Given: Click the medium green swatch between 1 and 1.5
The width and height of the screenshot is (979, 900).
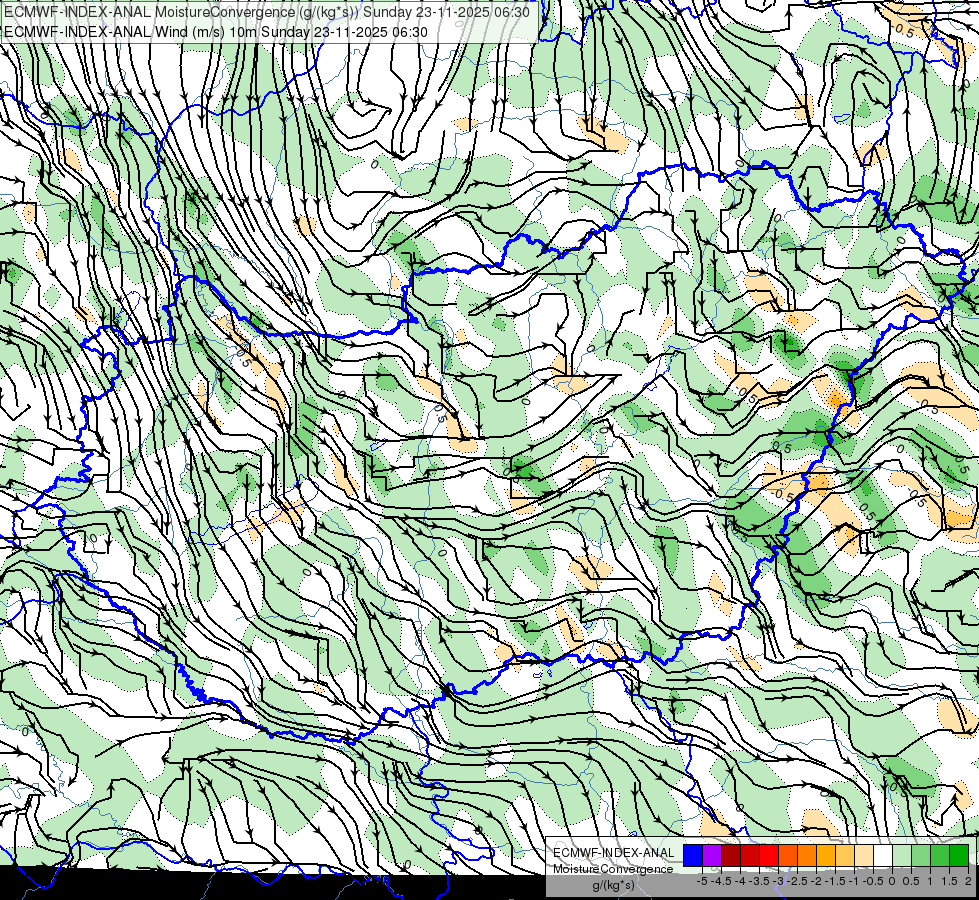Looking at the screenshot, I should click(x=940, y=856).
